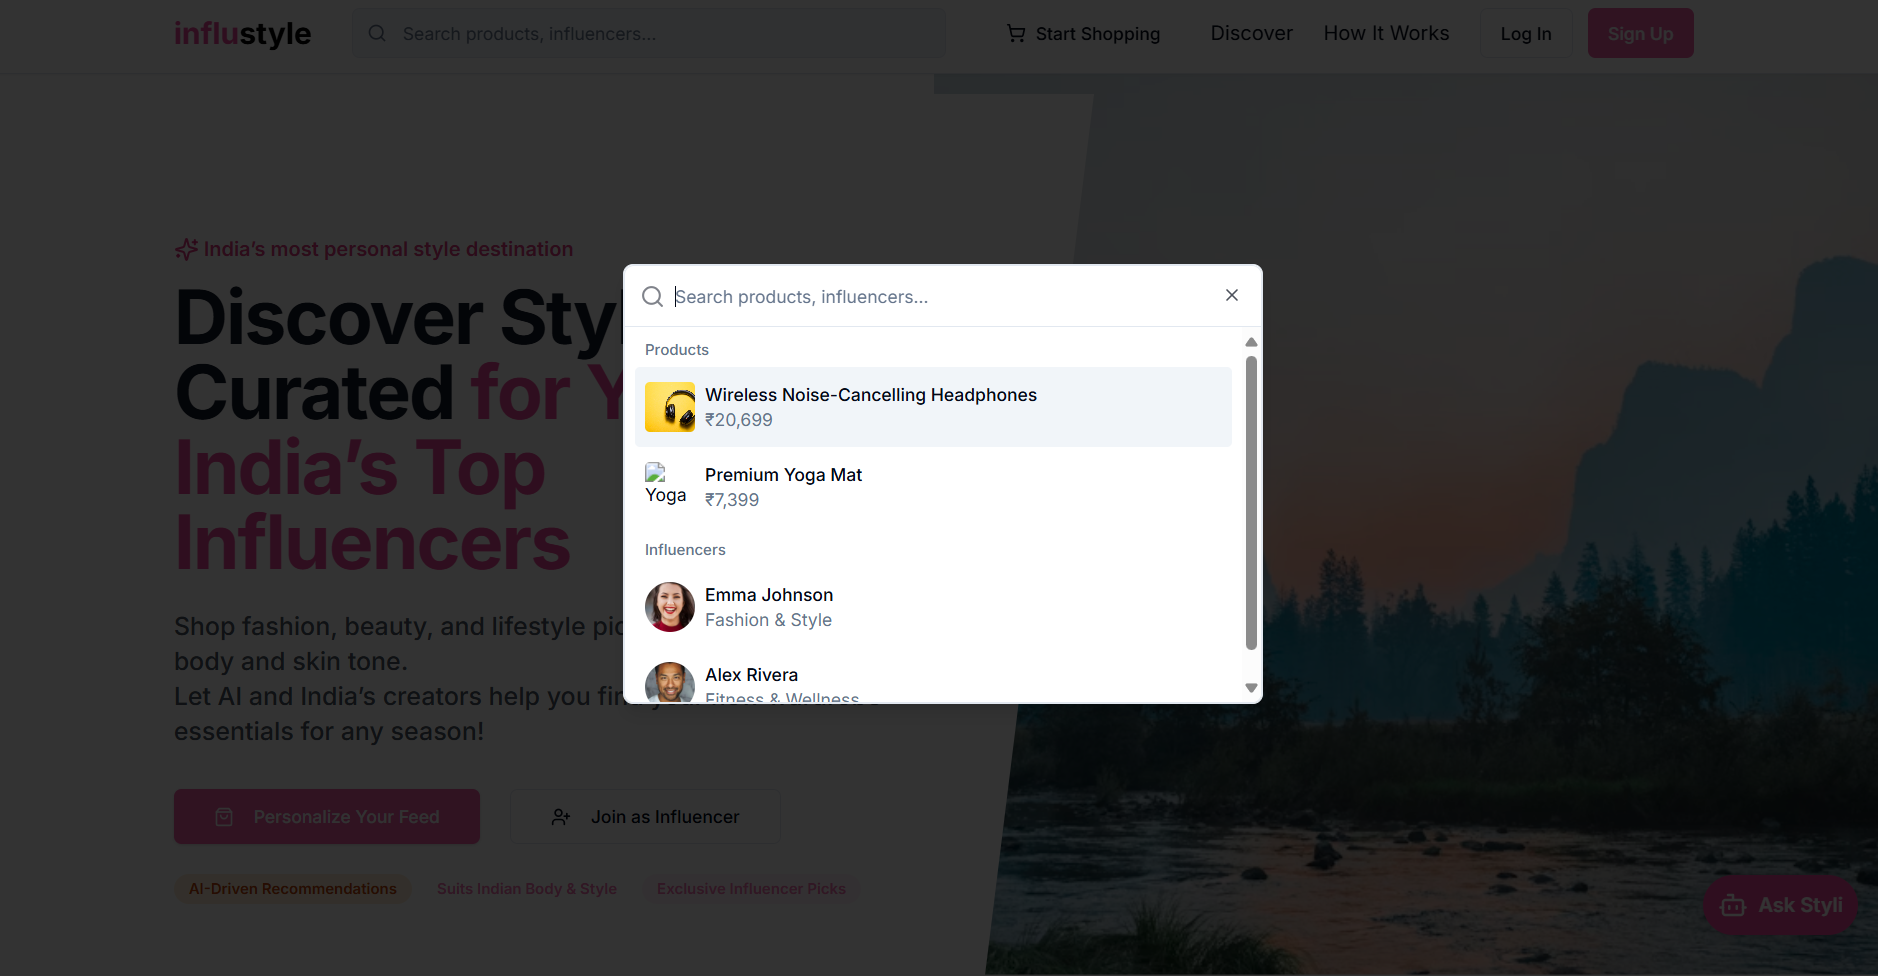Viewport: 1878px width, 976px height.
Task: Click the Sign Up button
Action: [x=1640, y=33]
